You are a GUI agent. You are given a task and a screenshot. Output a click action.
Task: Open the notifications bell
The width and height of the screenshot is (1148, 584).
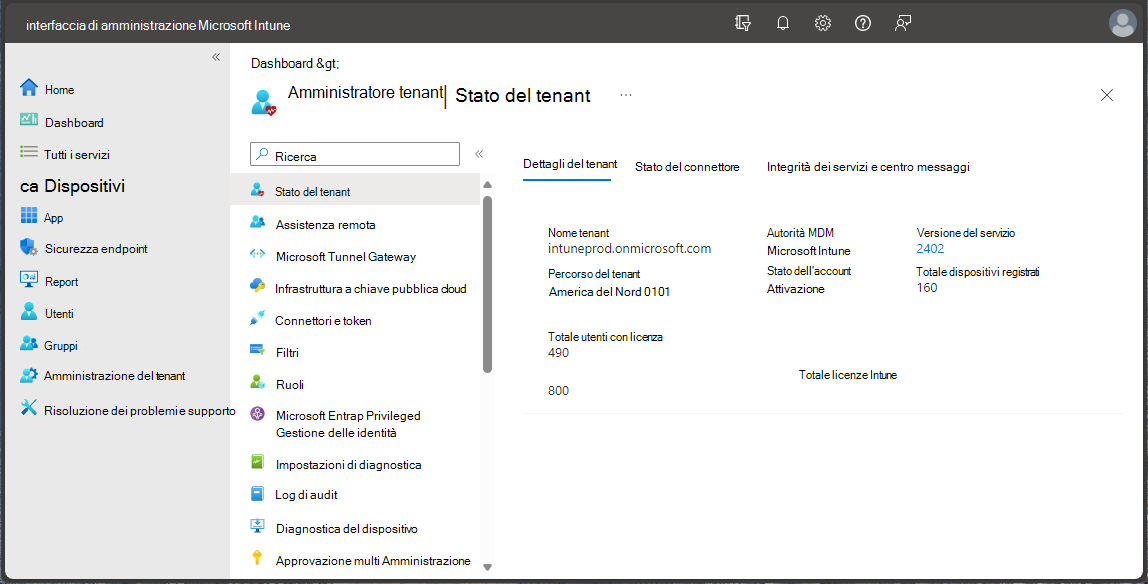pos(783,23)
